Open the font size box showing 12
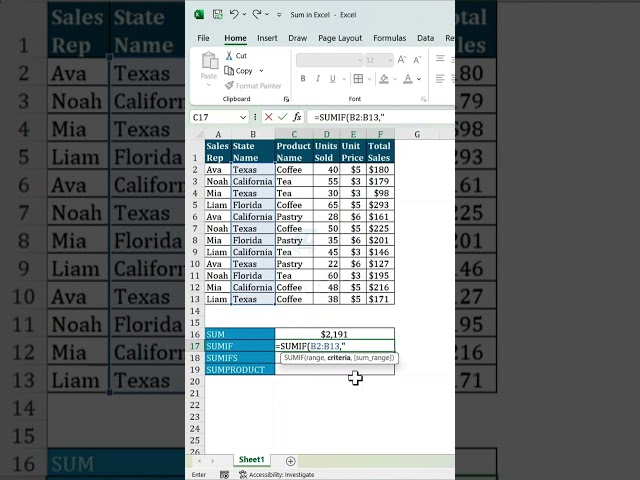The height and width of the screenshot is (480, 640). coord(379,60)
